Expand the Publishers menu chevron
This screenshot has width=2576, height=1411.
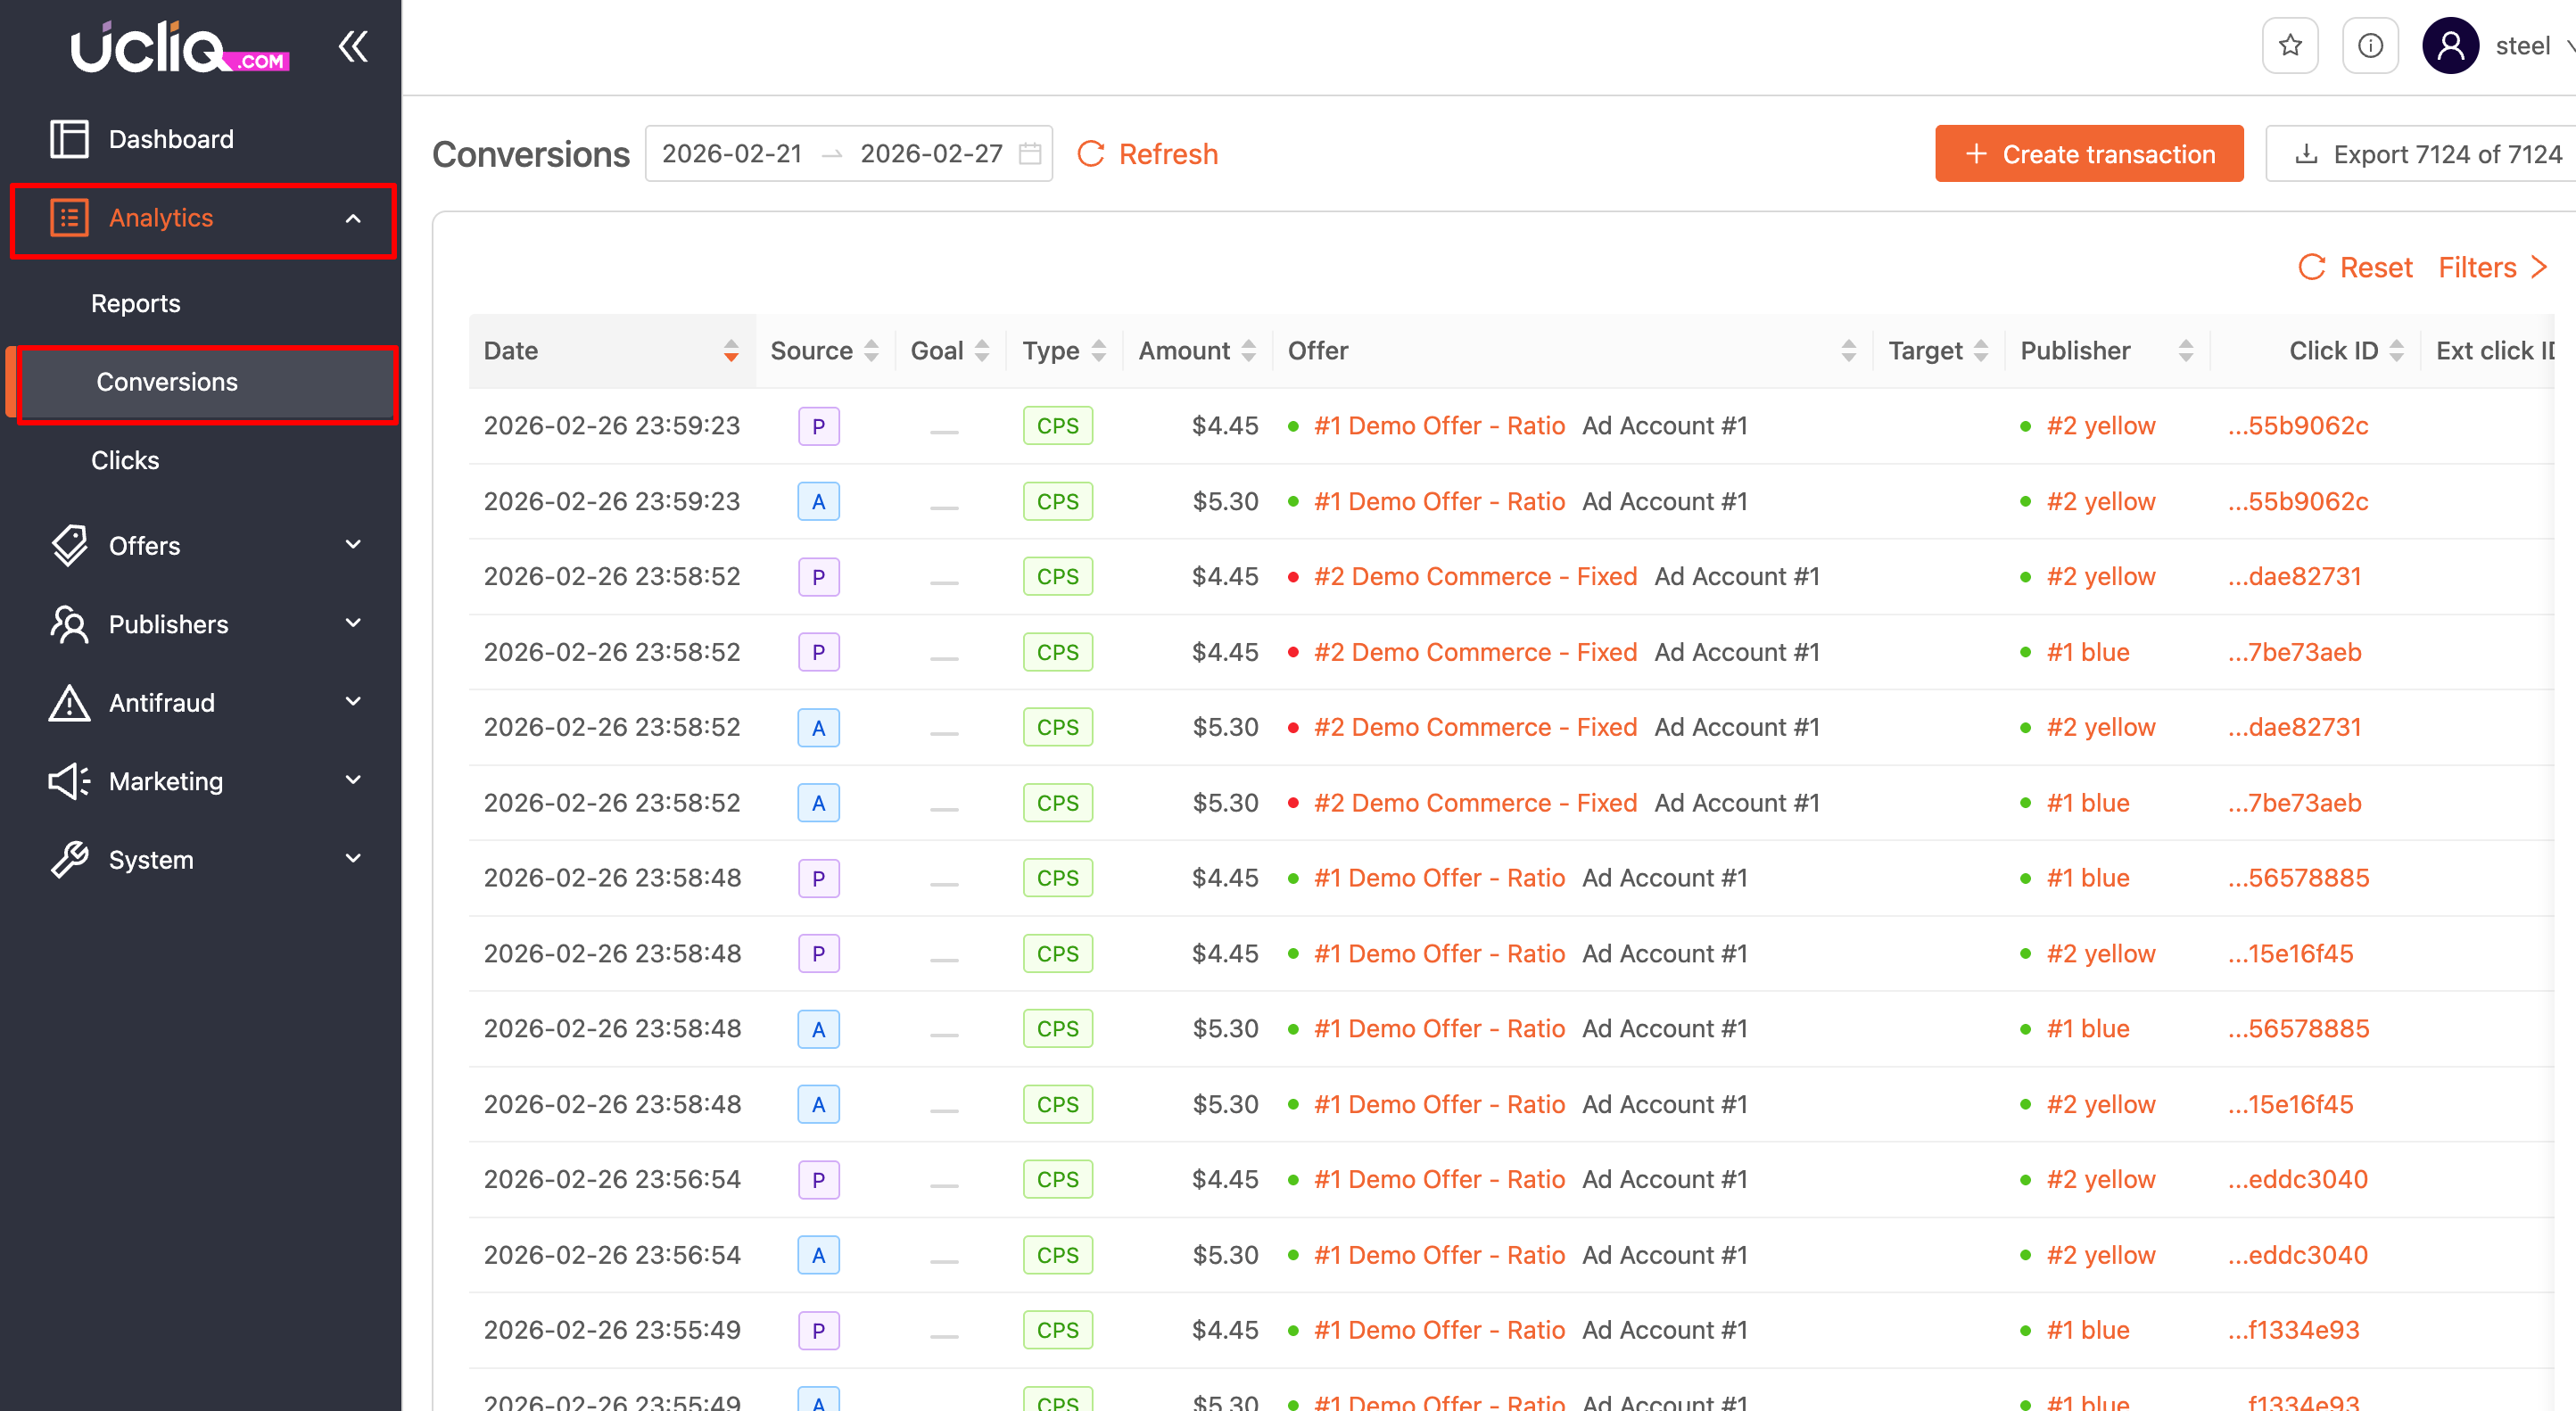352,624
